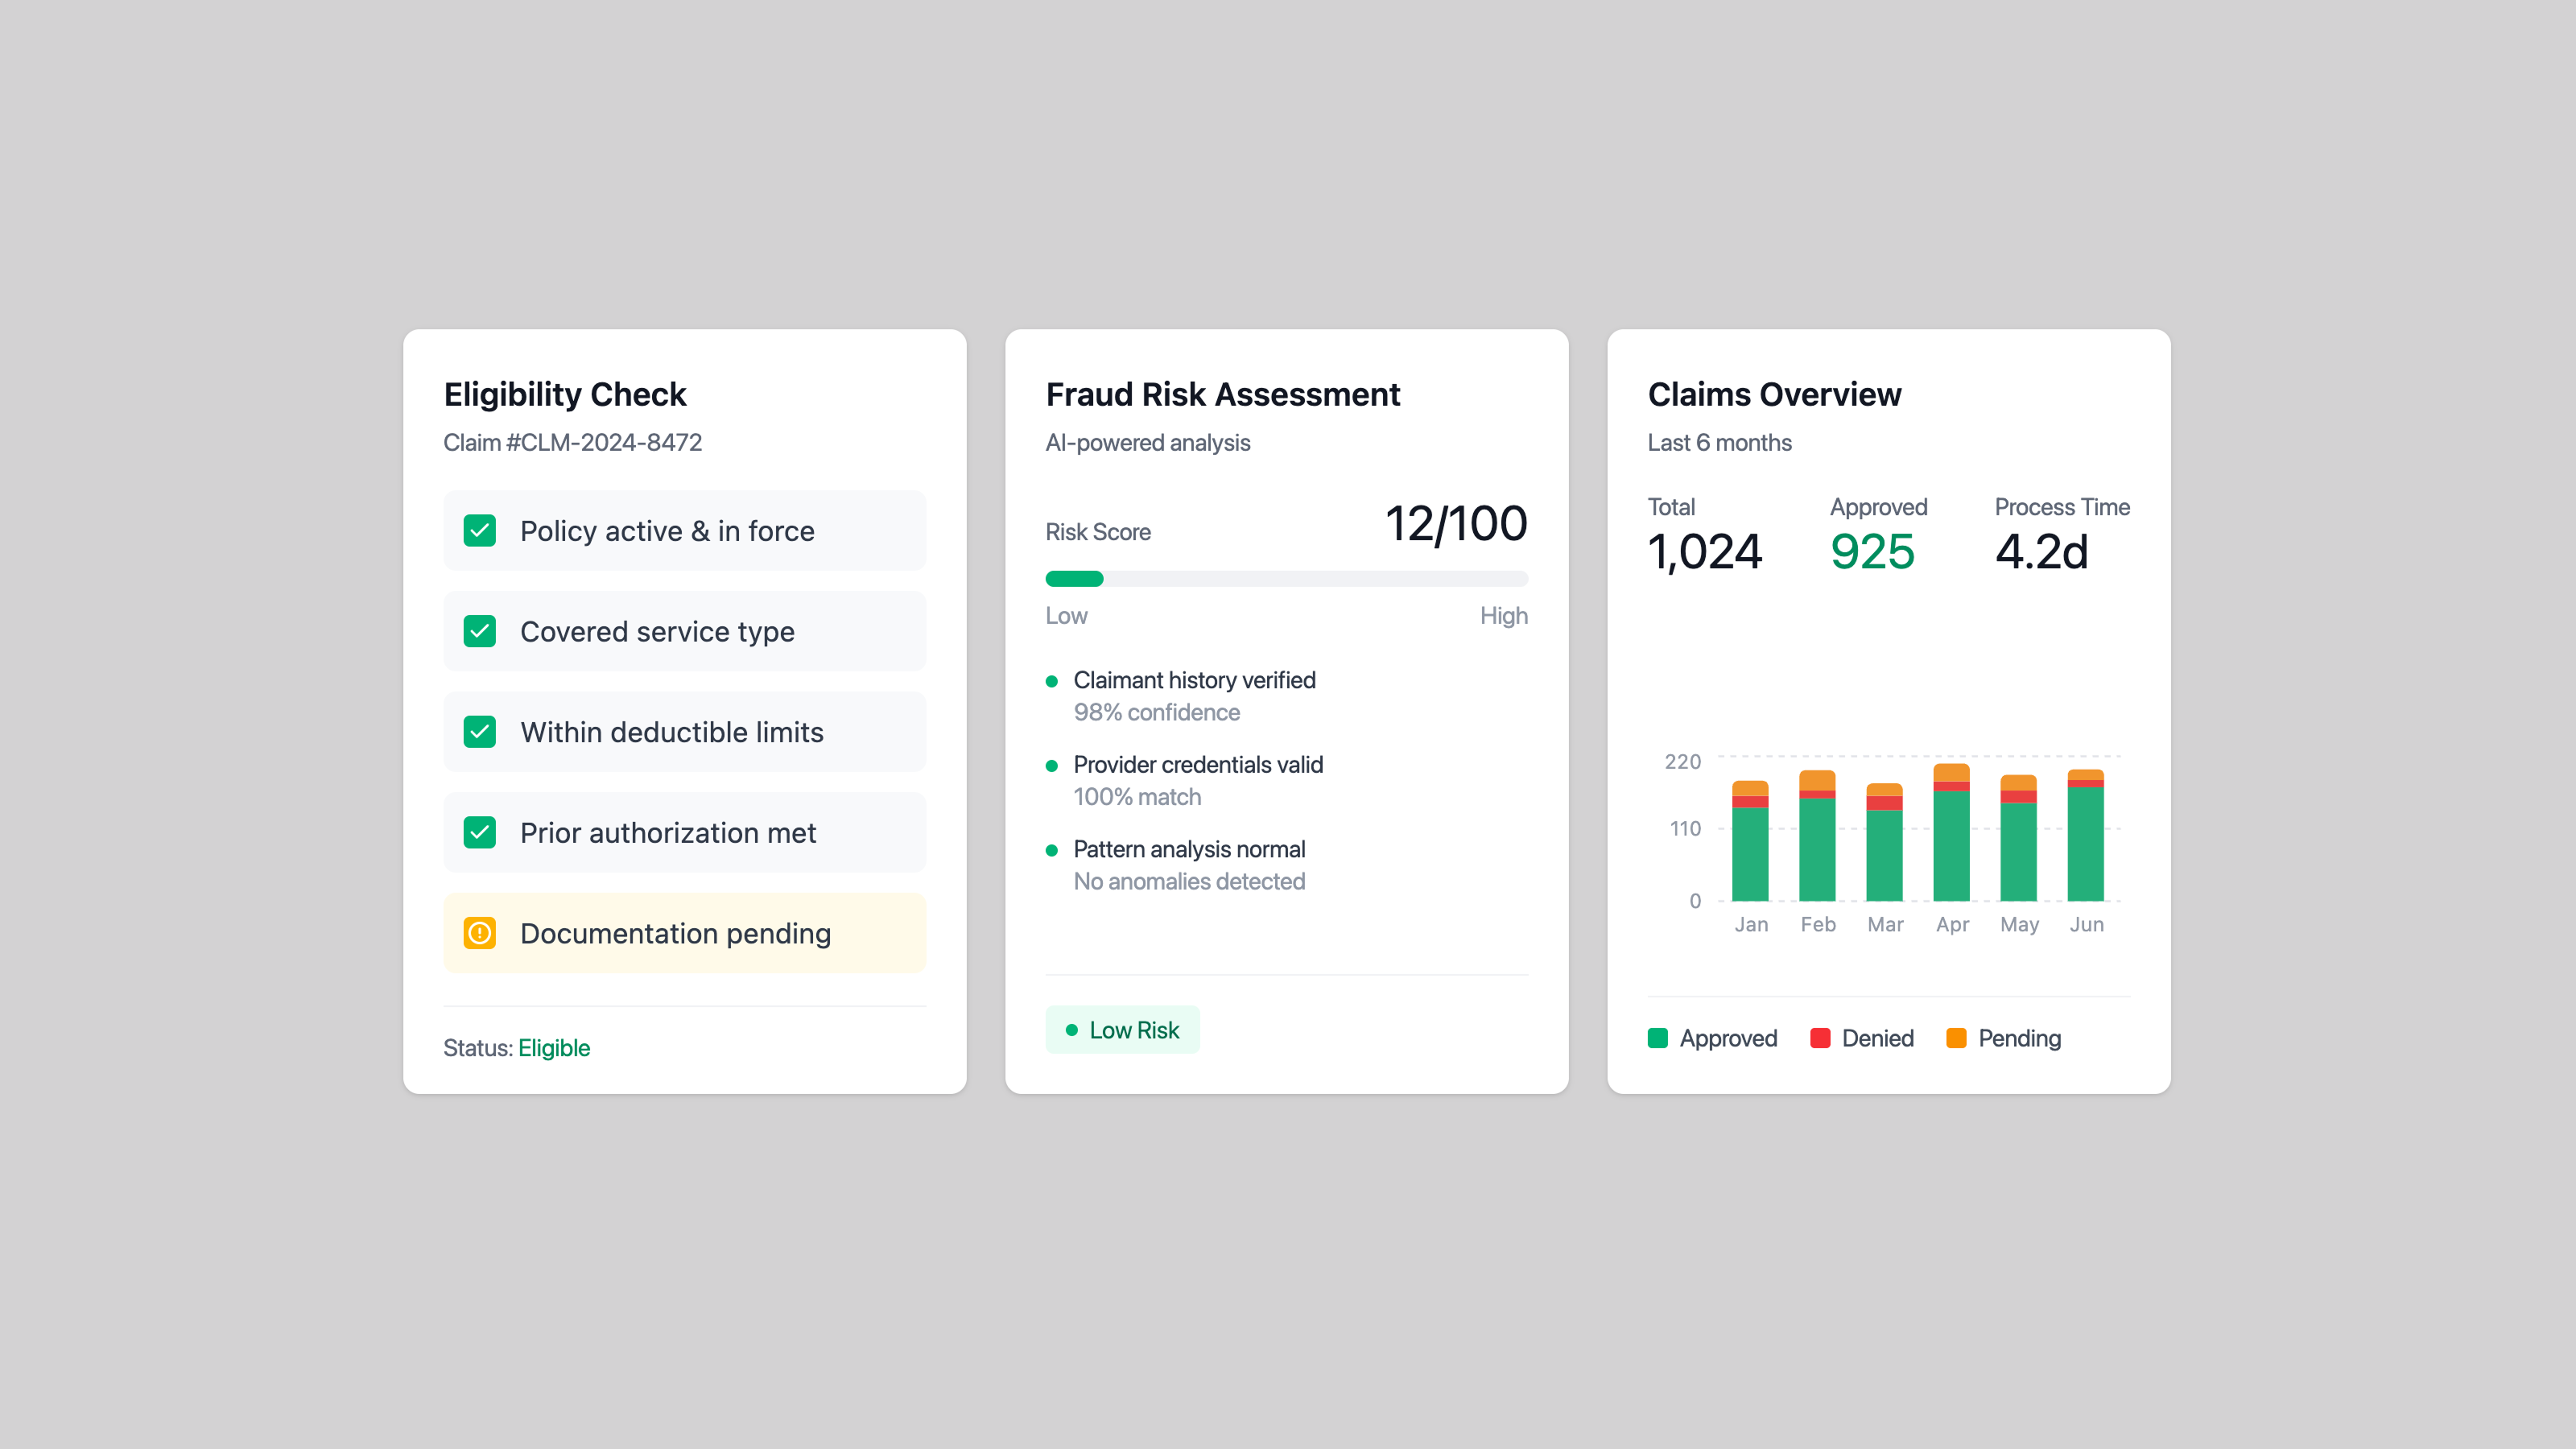Screen dimensions: 2576x1449
Task: Click the warning icon beside Documentation pending
Action: (479, 932)
